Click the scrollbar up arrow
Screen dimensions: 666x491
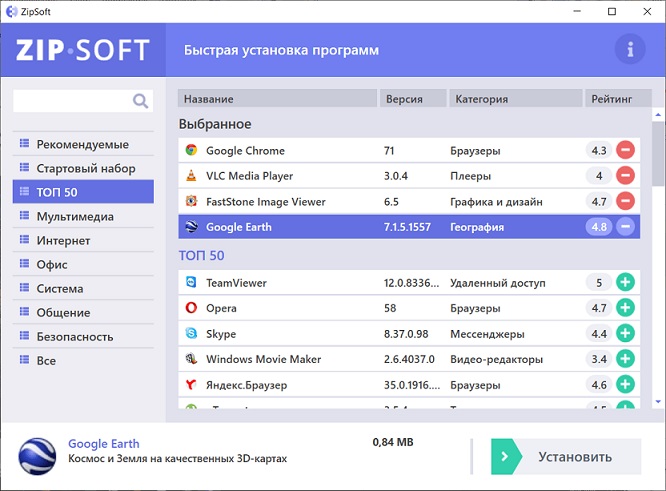pos(658,115)
